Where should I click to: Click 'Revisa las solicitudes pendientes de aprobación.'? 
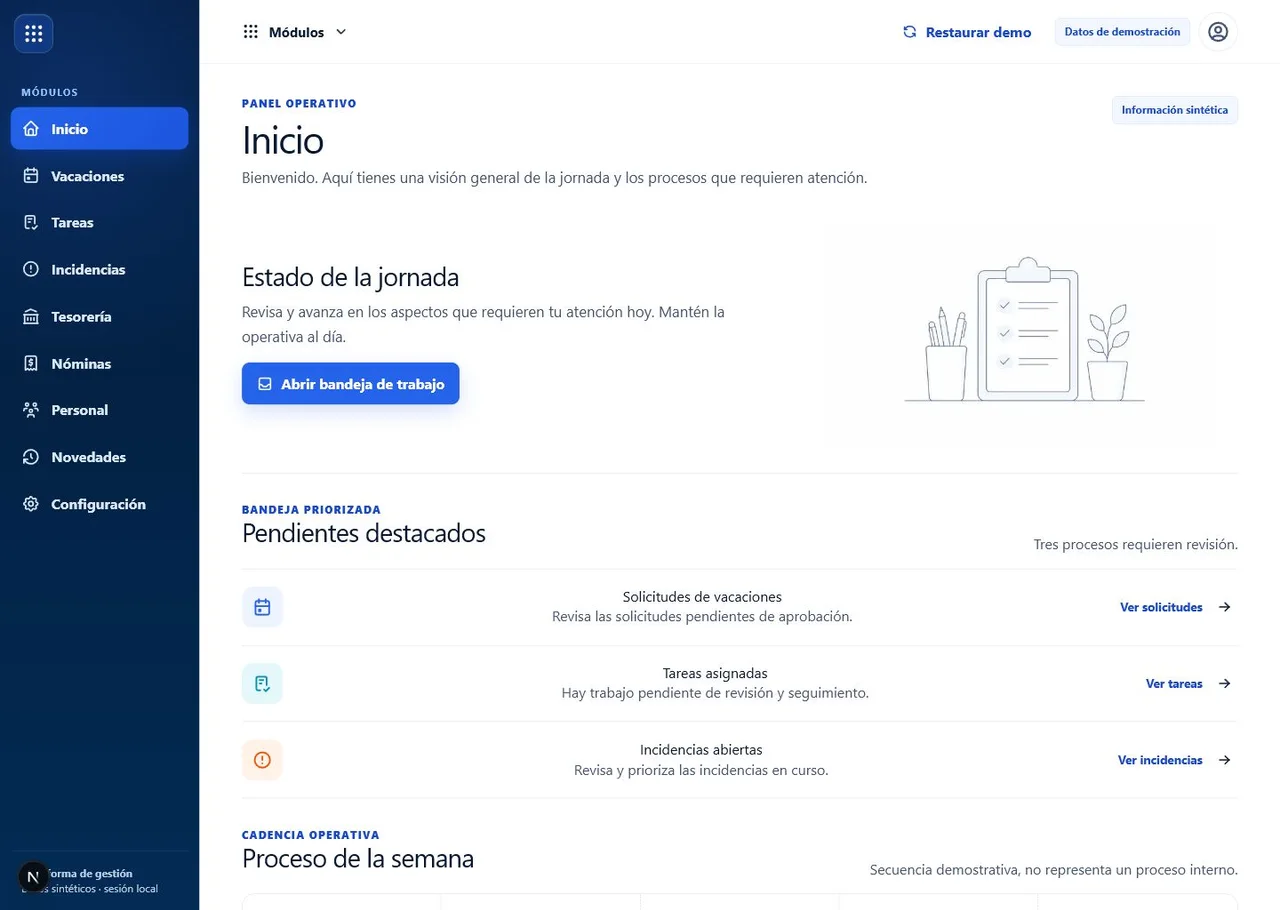coord(702,617)
